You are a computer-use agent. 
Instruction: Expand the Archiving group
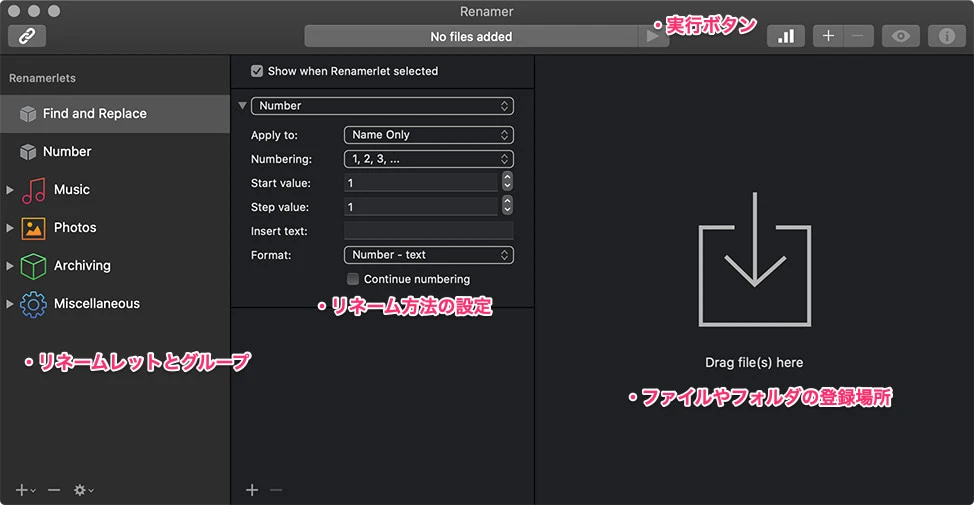click(x=11, y=266)
